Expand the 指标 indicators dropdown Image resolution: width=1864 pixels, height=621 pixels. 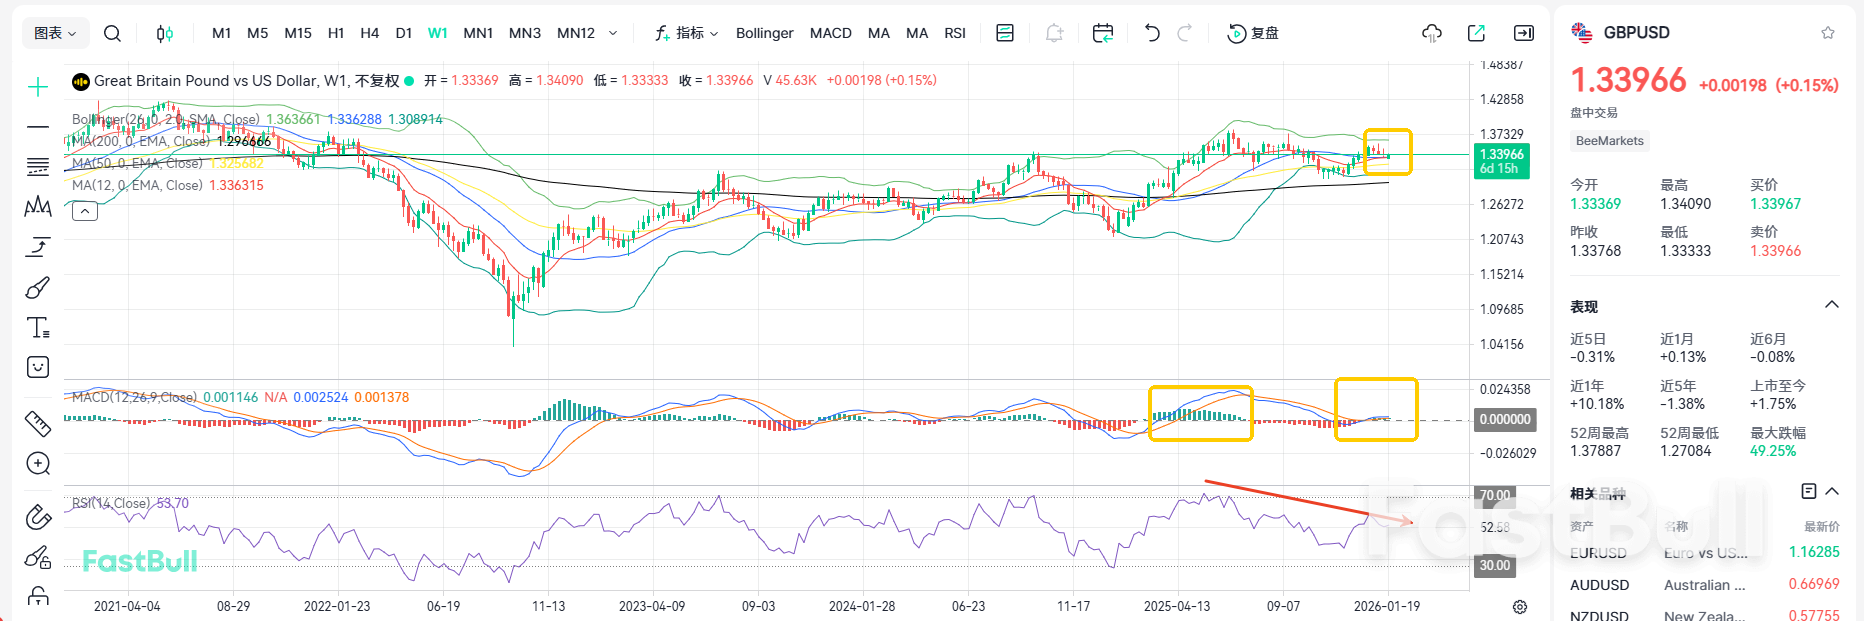pos(687,33)
